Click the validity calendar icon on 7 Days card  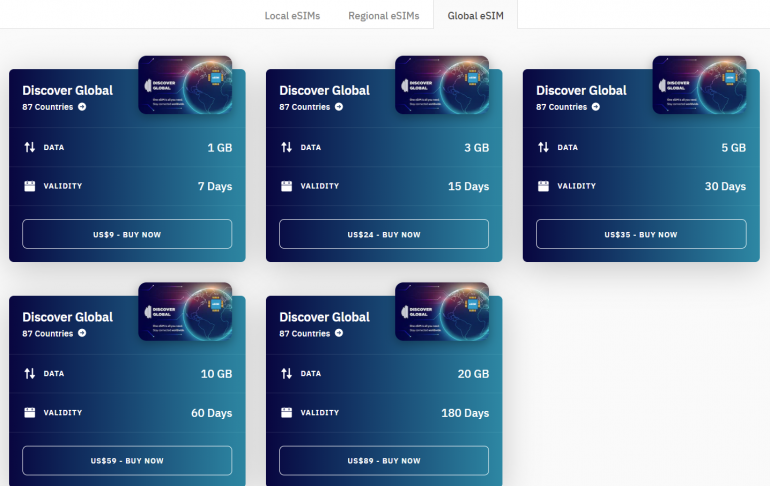click(x=29, y=186)
